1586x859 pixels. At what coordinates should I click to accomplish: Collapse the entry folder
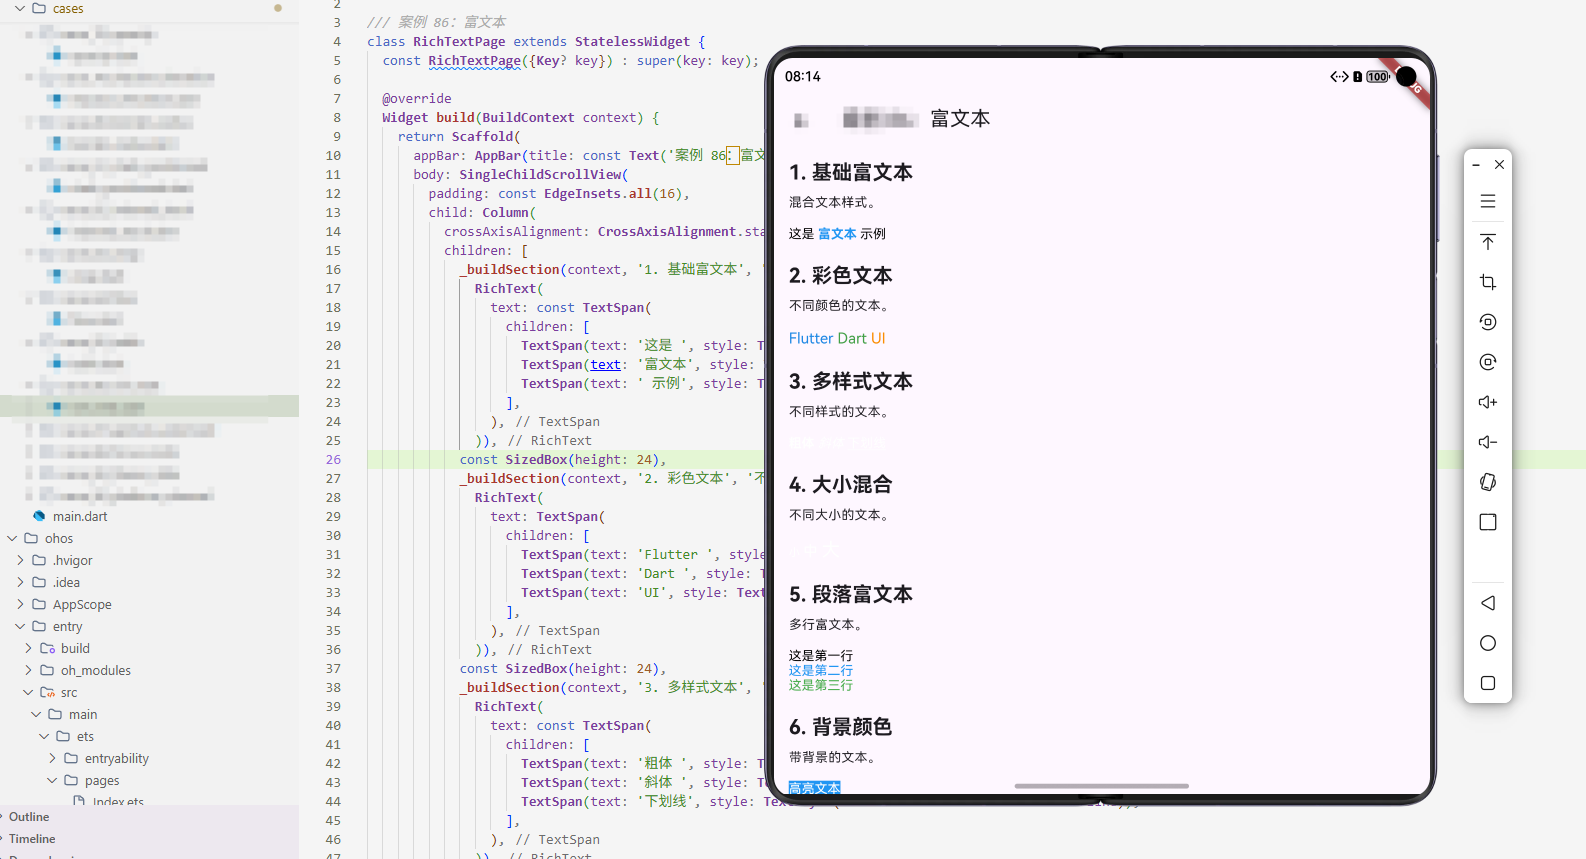[x=20, y=626]
